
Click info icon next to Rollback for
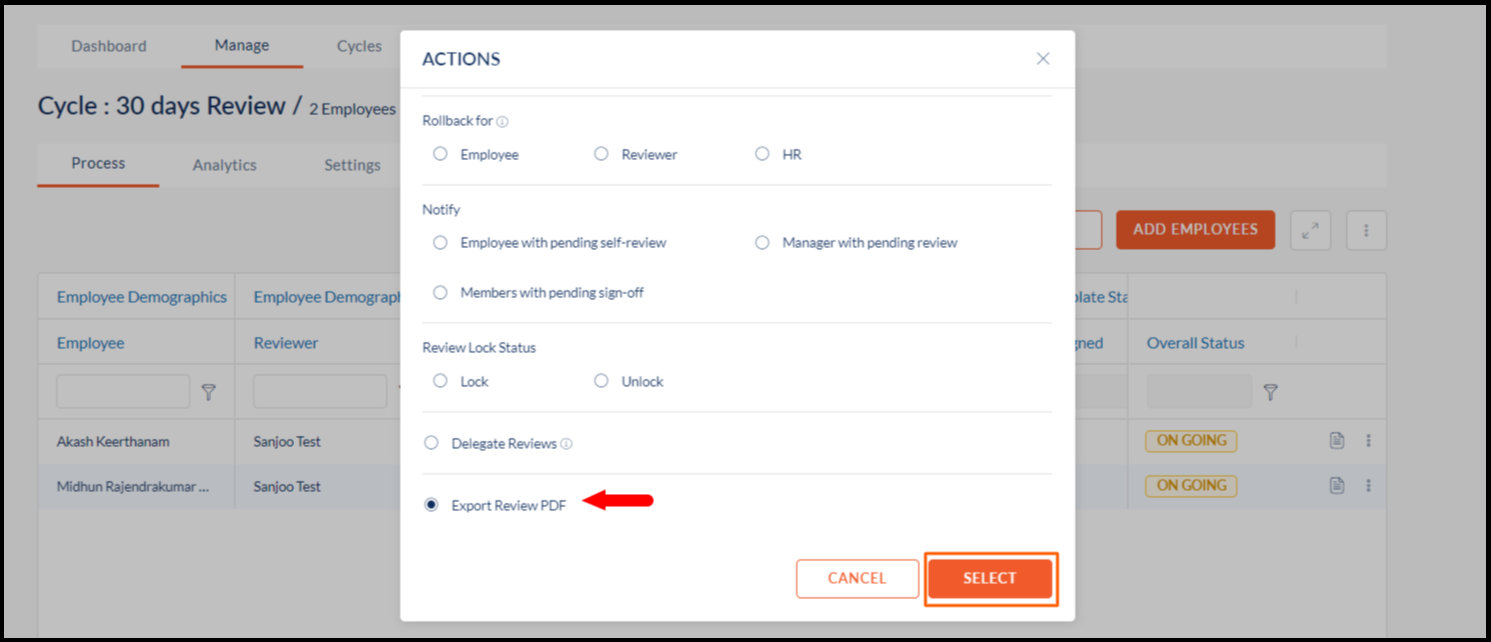click(502, 122)
